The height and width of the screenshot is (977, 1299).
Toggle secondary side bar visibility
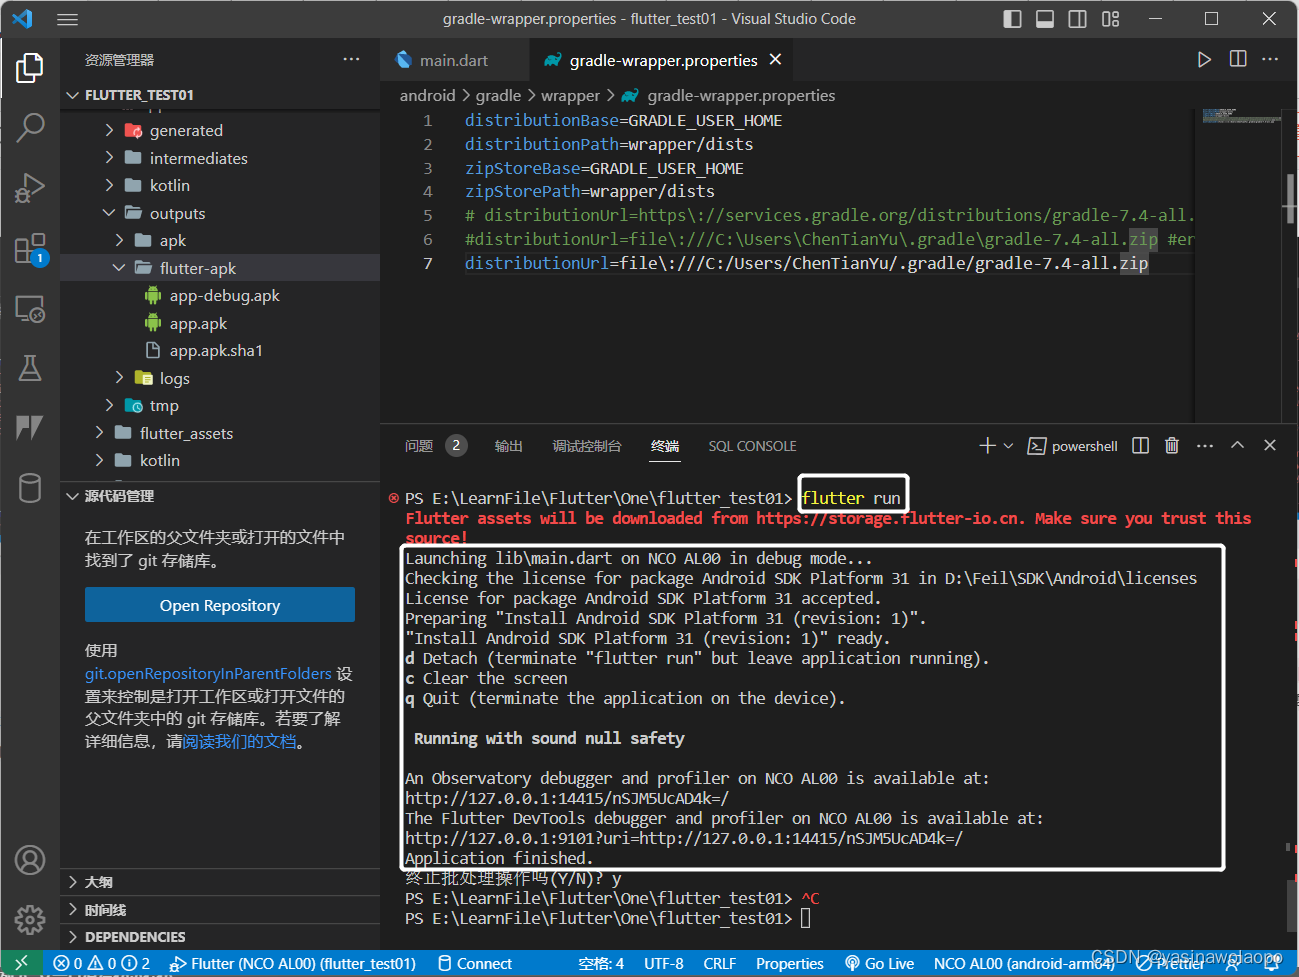pos(1078,19)
